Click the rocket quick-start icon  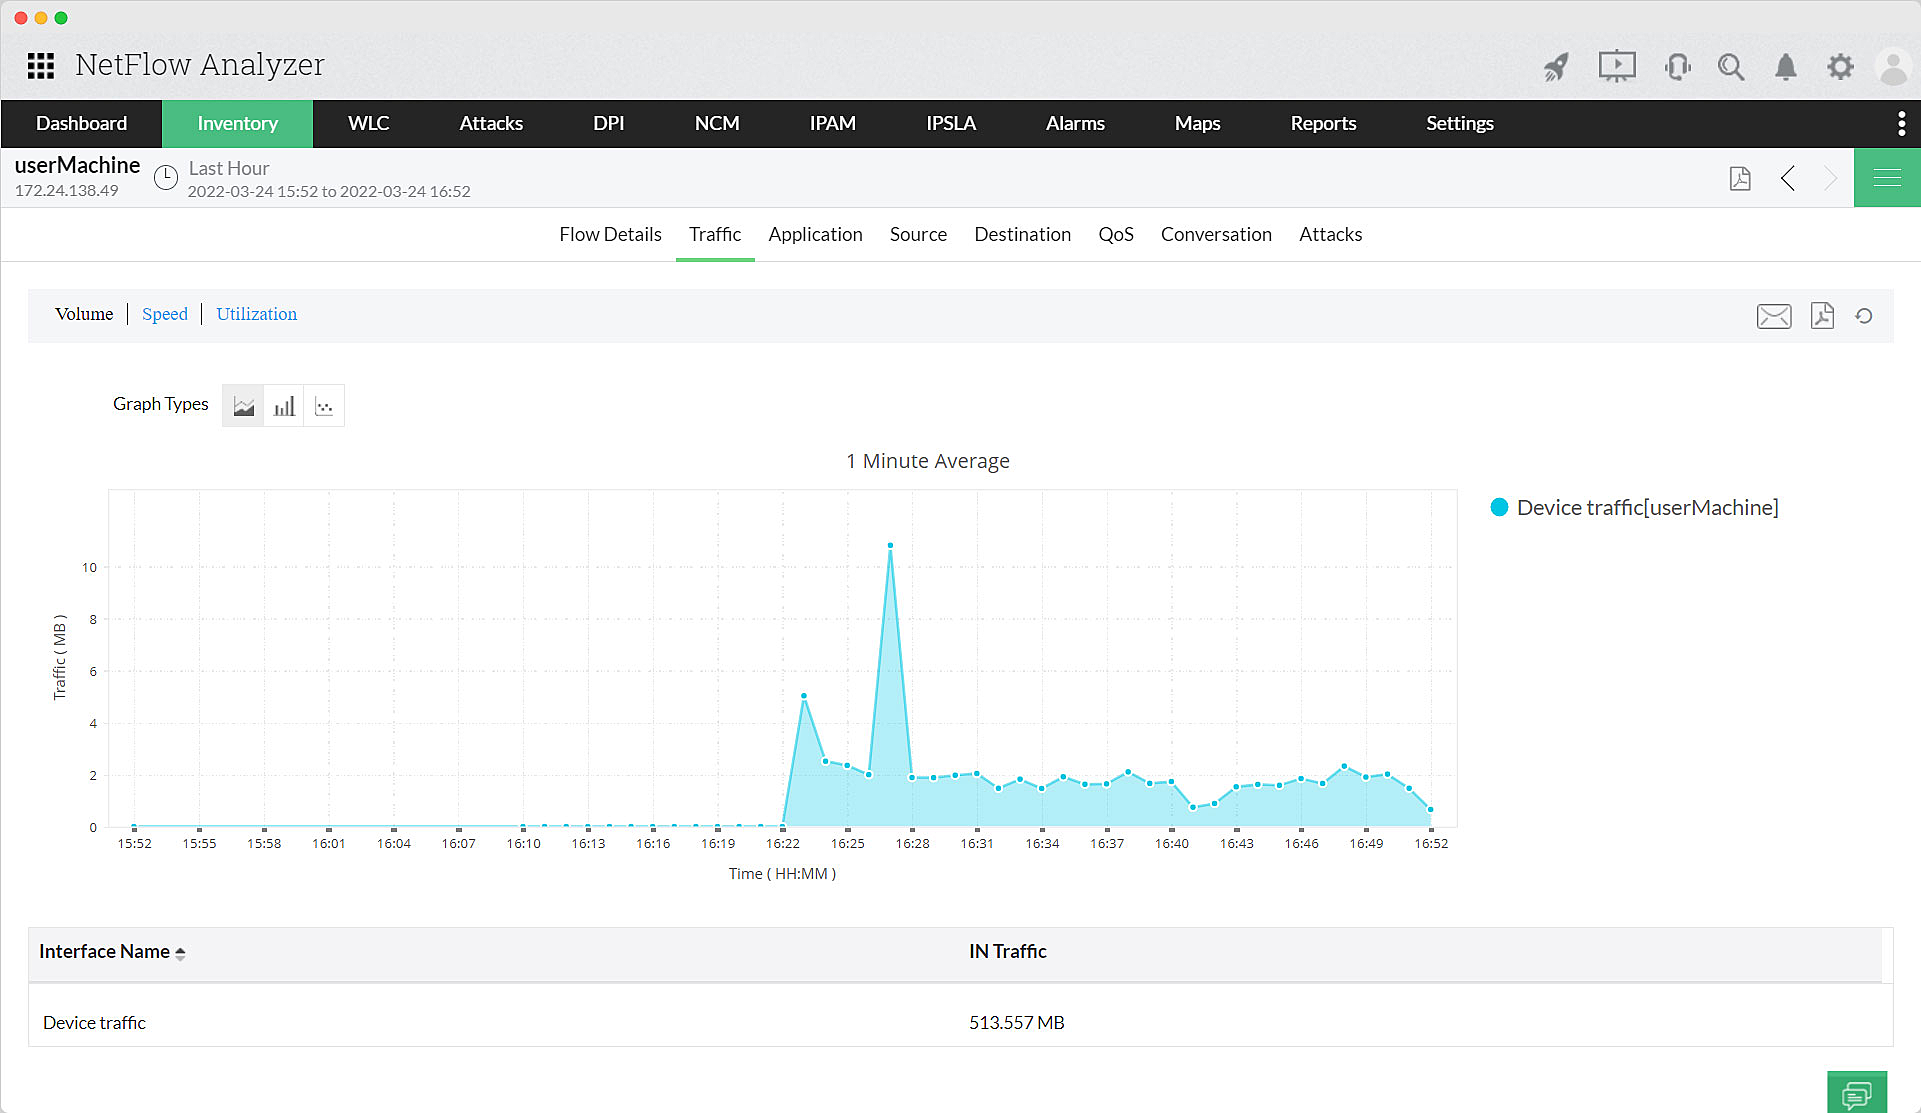pyautogui.click(x=1556, y=67)
